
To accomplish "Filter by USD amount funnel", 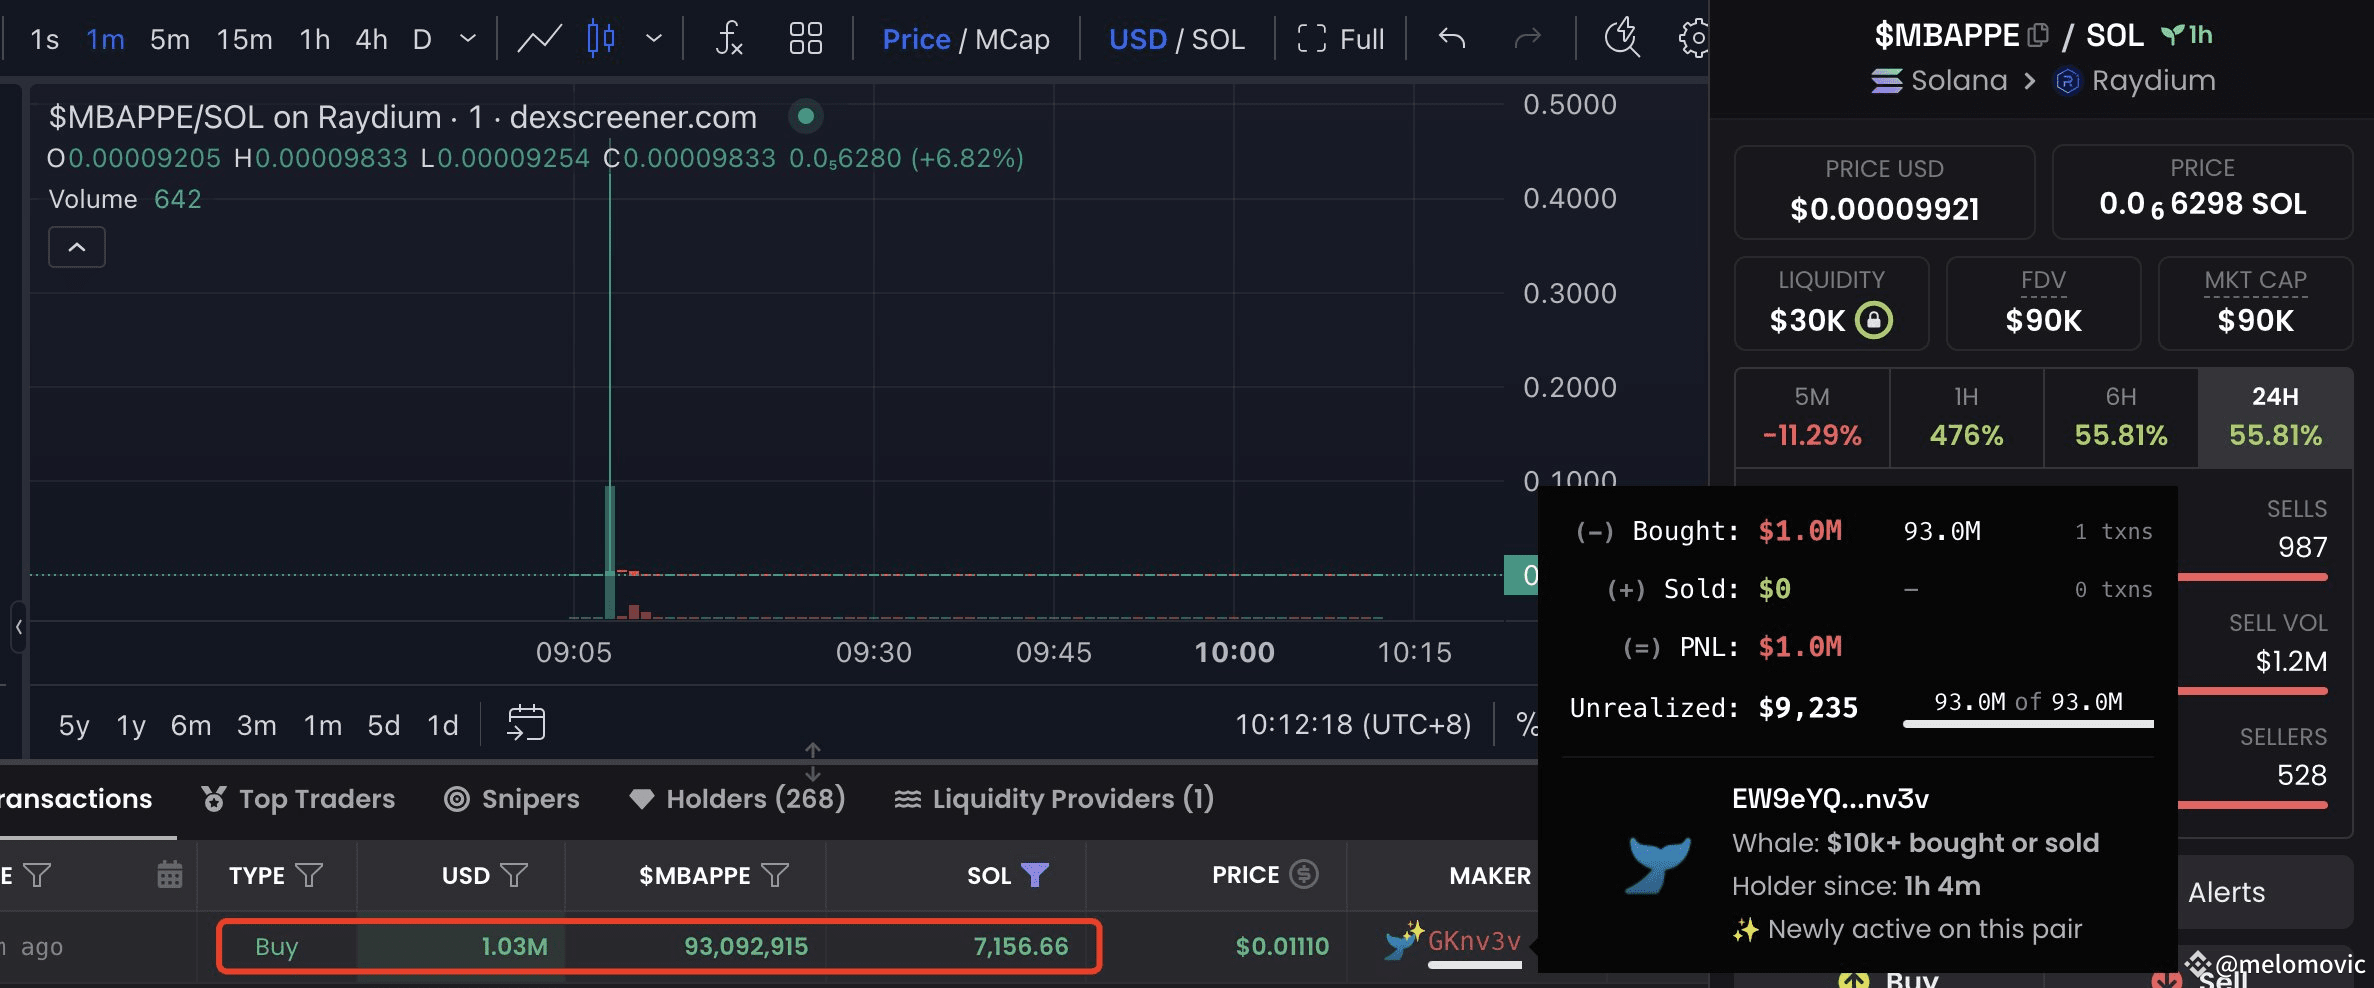I will pyautogui.click(x=514, y=876).
